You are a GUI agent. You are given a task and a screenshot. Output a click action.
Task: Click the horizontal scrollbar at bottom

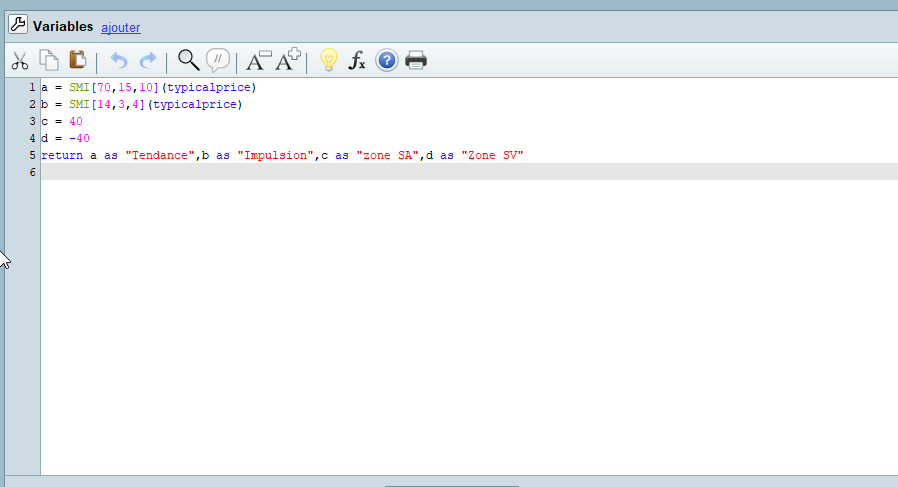click(451, 485)
